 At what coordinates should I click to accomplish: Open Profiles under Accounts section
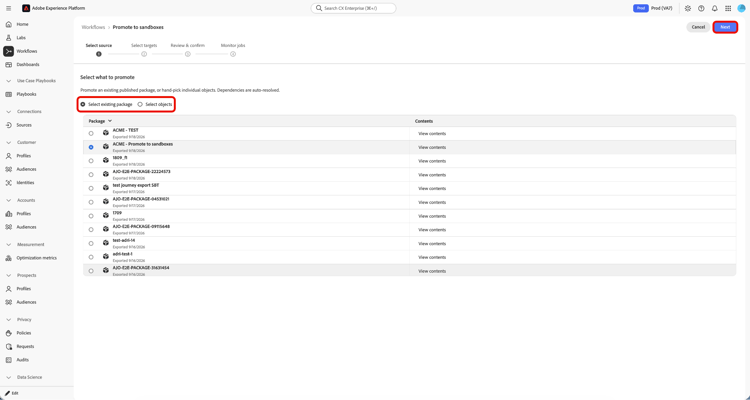tap(23, 213)
